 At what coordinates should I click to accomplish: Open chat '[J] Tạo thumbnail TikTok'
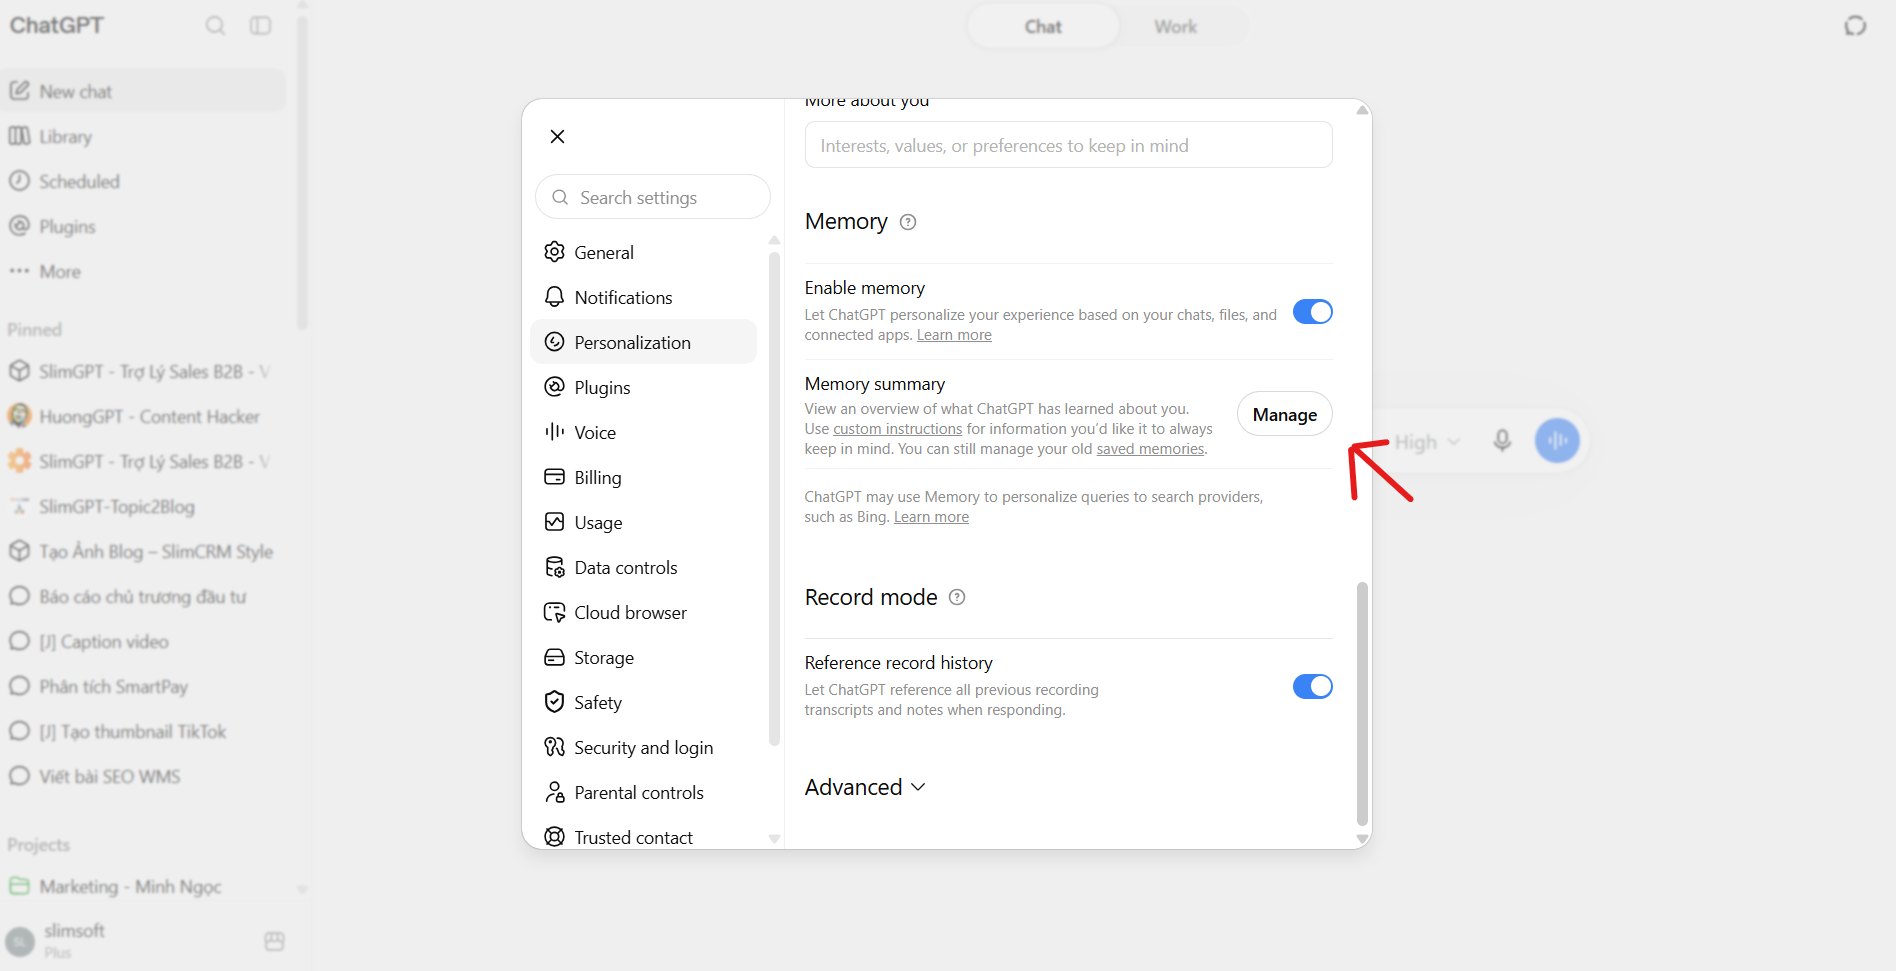pyautogui.click(x=143, y=731)
